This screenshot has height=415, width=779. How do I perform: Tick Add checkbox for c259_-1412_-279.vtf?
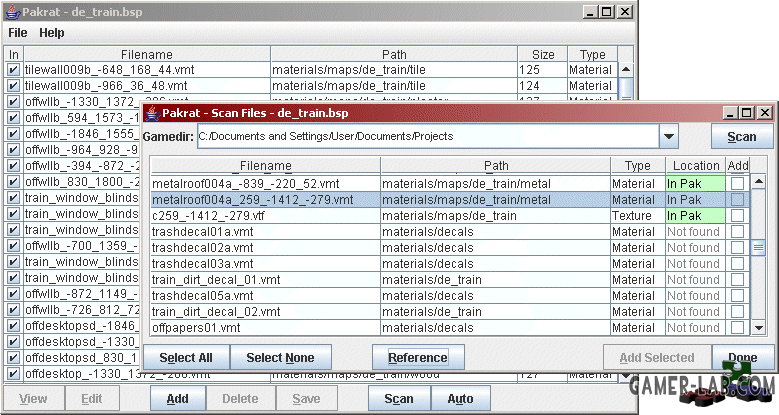pos(737,215)
